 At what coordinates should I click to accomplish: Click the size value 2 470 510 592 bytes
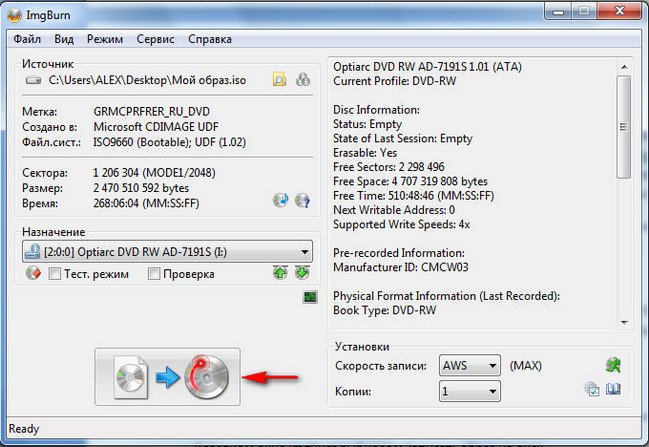click(x=141, y=188)
